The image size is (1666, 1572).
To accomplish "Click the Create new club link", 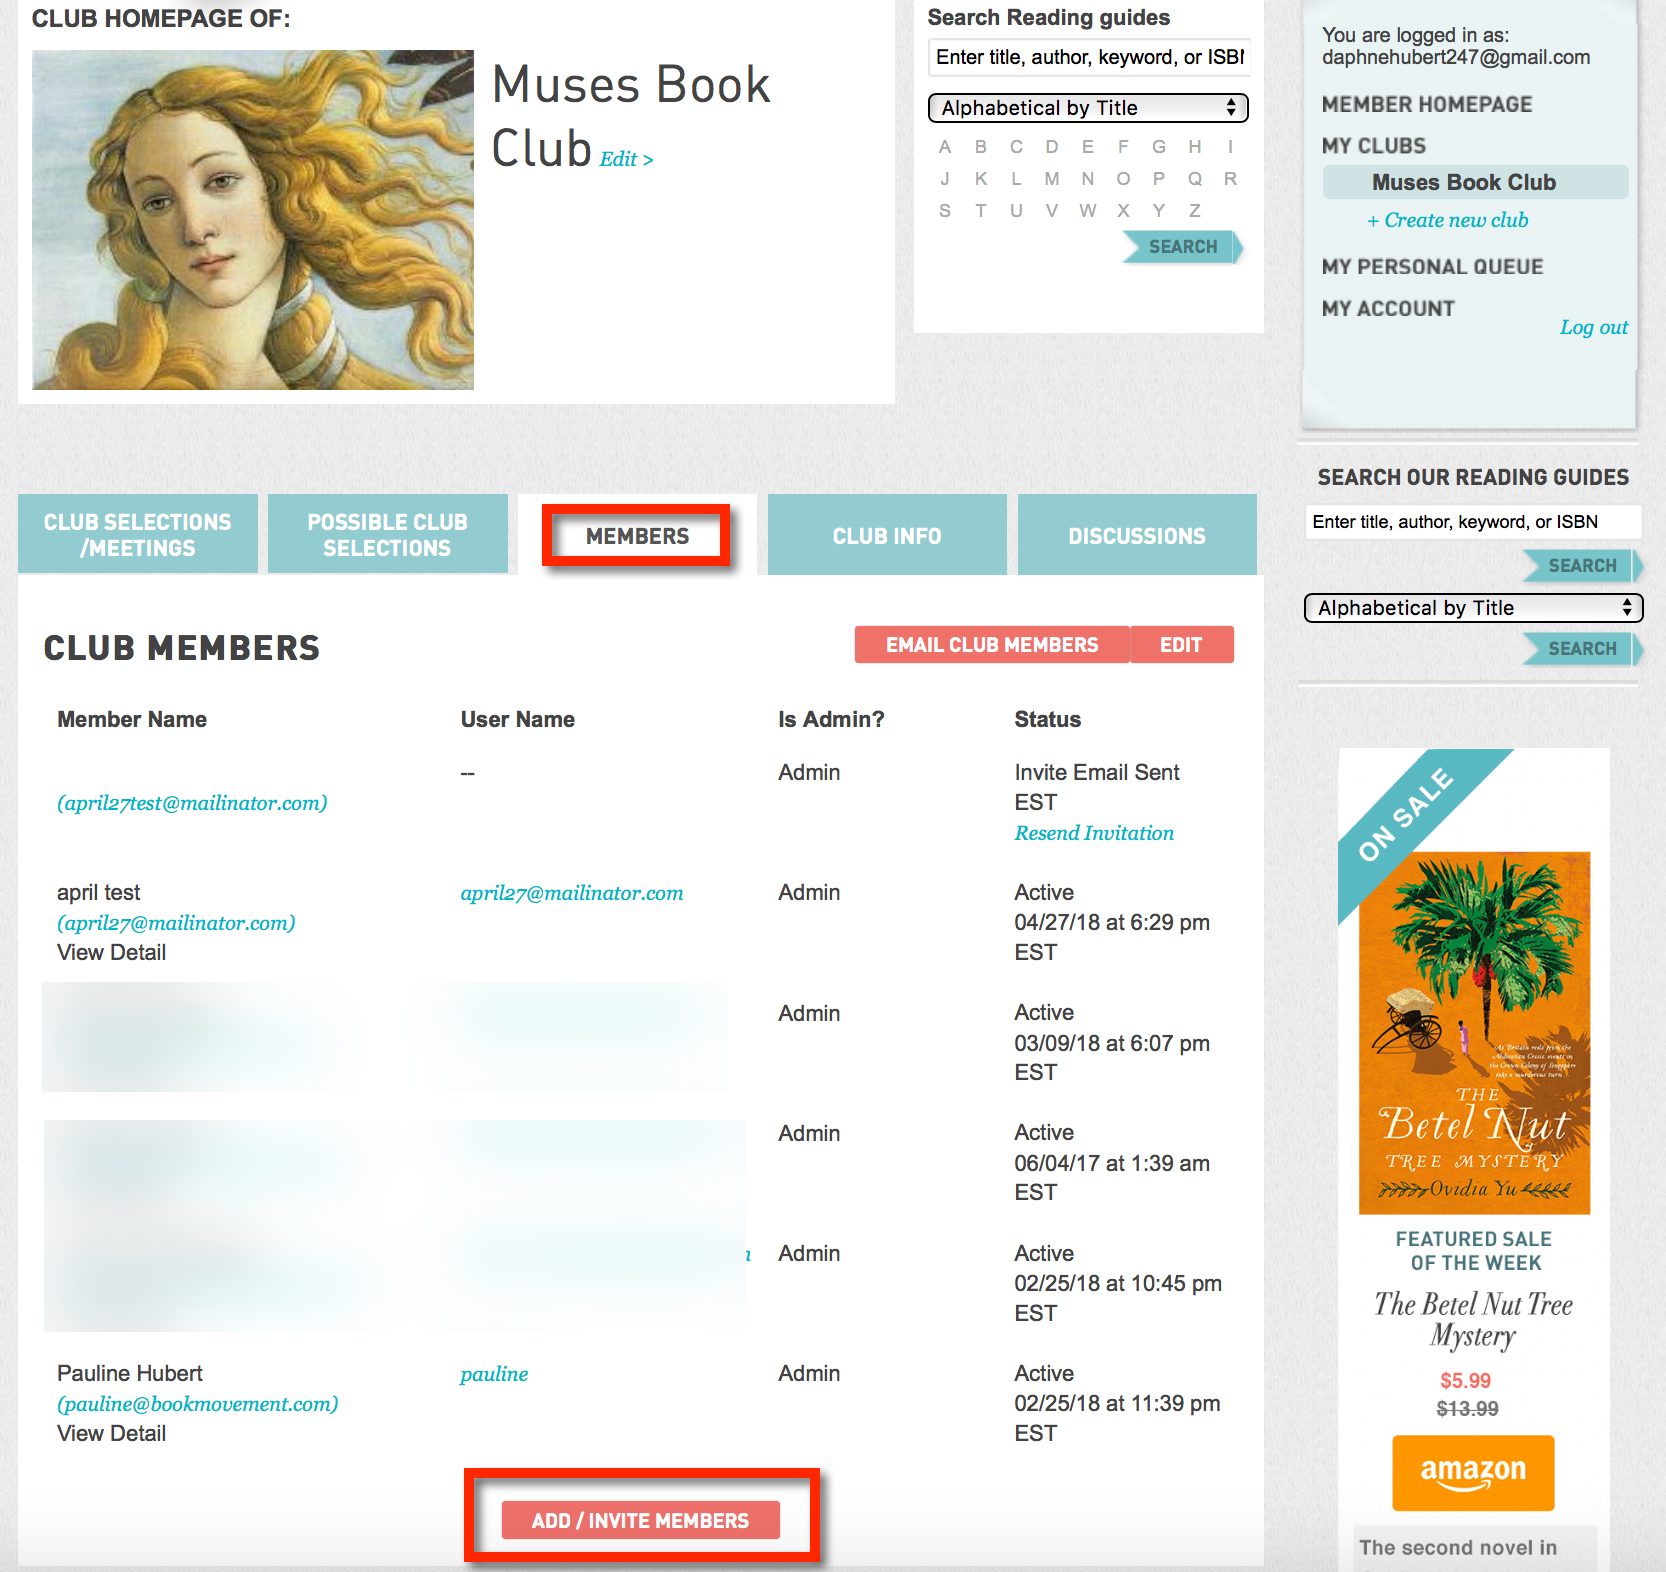I will click(1448, 220).
